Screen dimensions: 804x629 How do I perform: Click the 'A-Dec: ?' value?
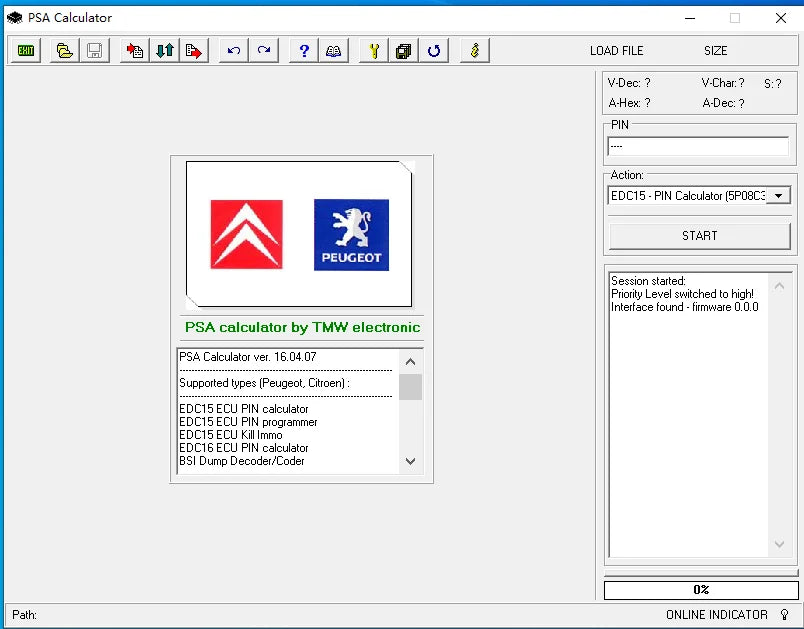[723, 103]
